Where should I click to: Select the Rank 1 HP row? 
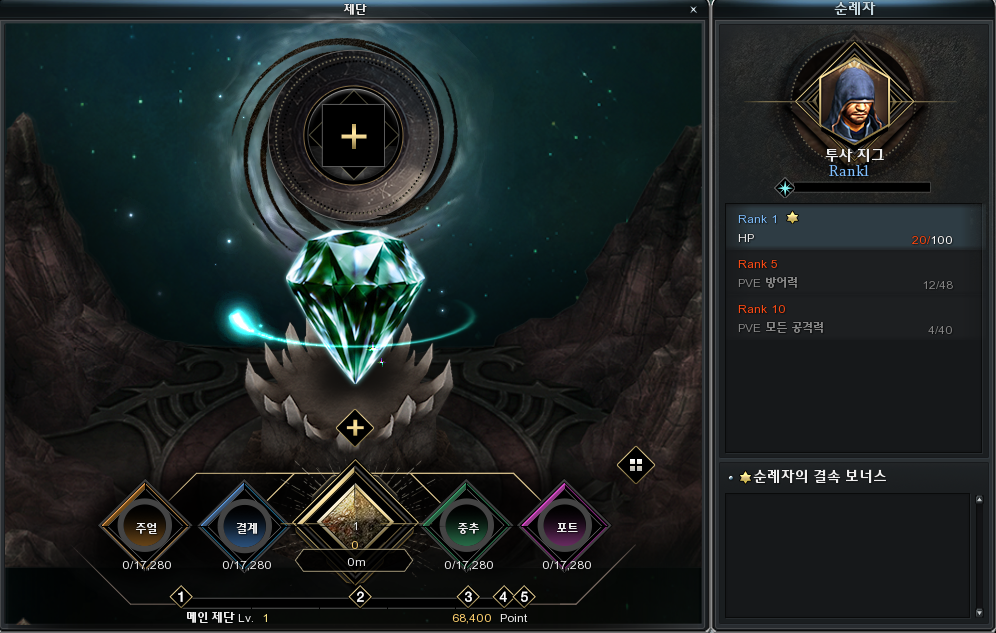coord(853,227)
